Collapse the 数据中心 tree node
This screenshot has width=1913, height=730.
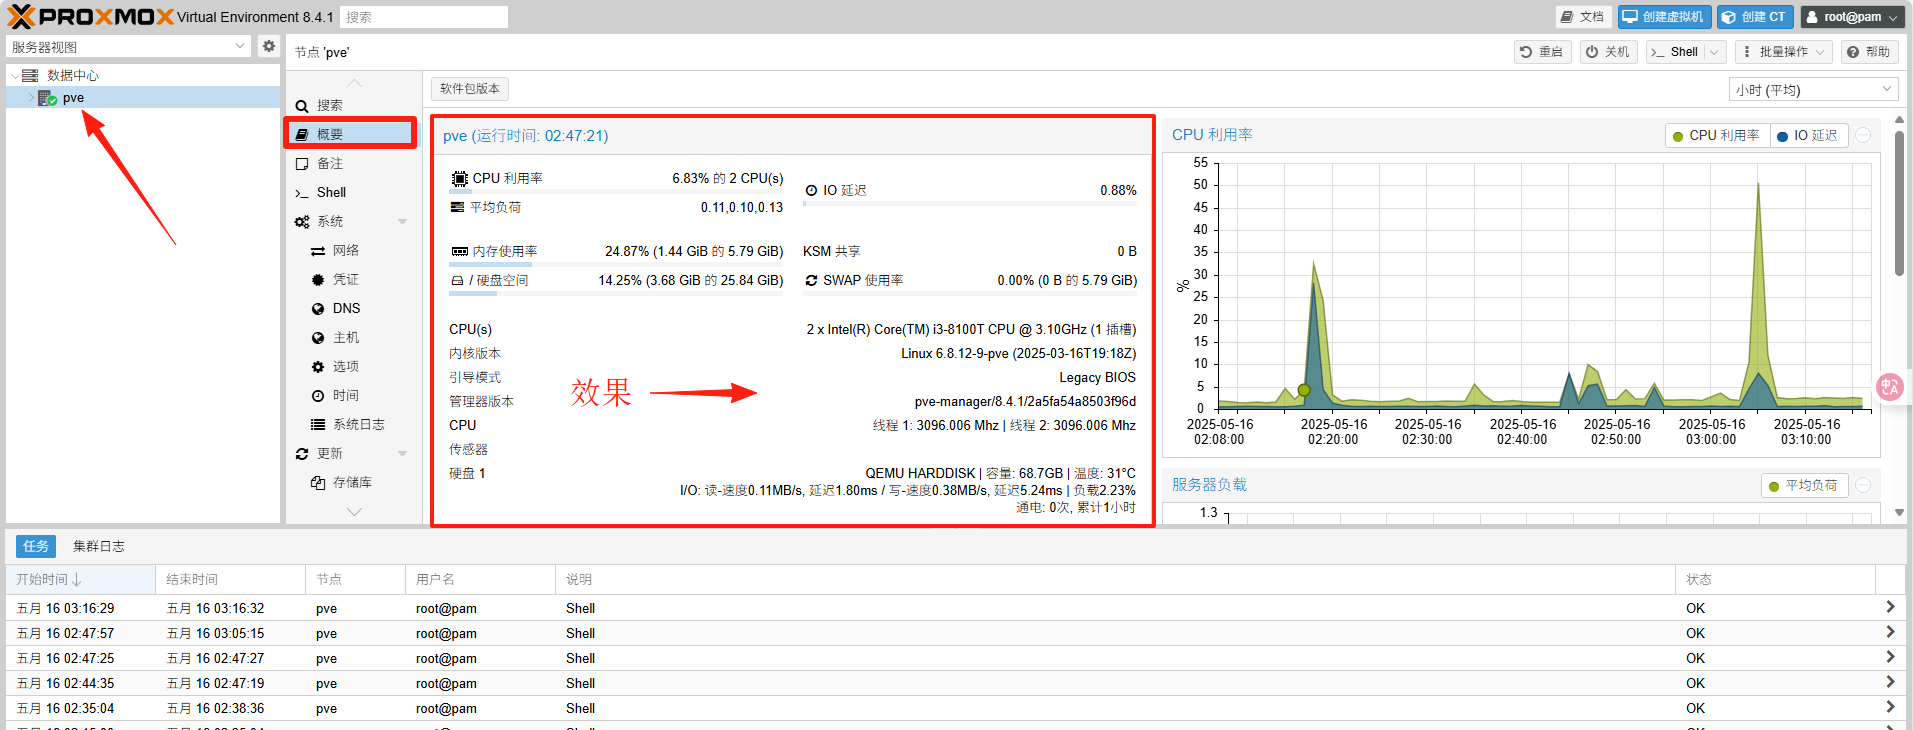14,75
